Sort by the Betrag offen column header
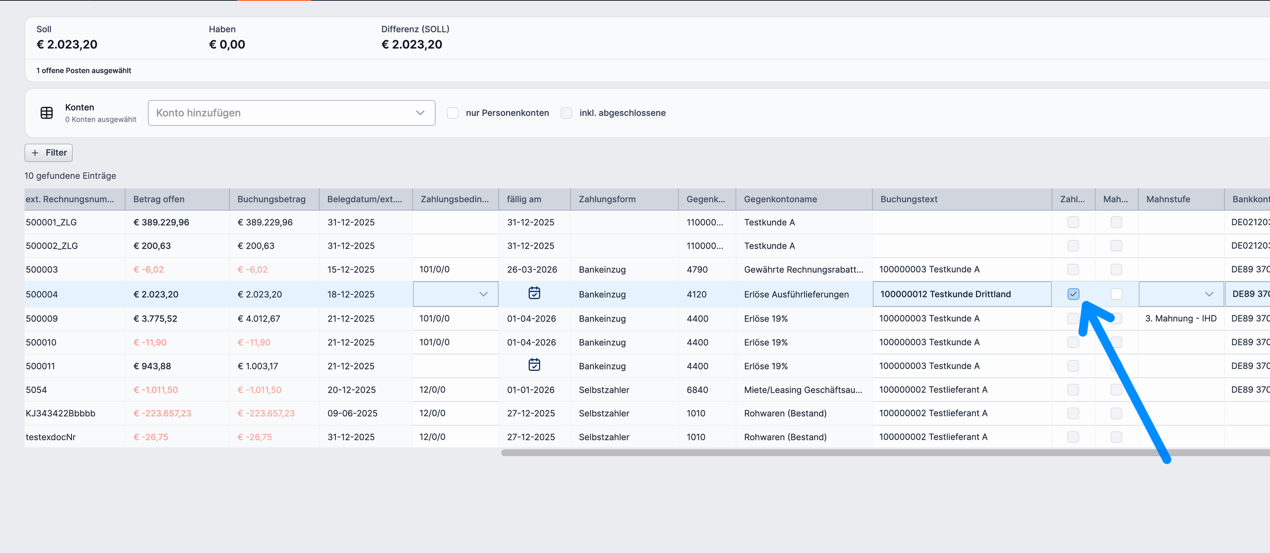Screen dimensions: 1270x553 pyautogui.click(x=159, y=199)
